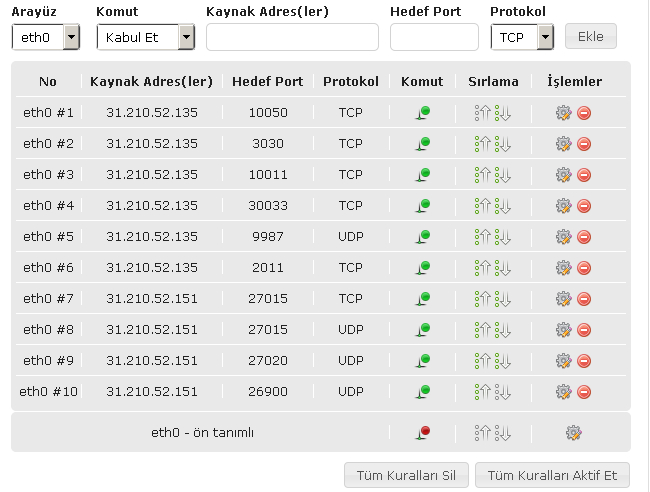Edit rule eth0 #3 with gear icon
650x492 pixels.
[563, 175]
